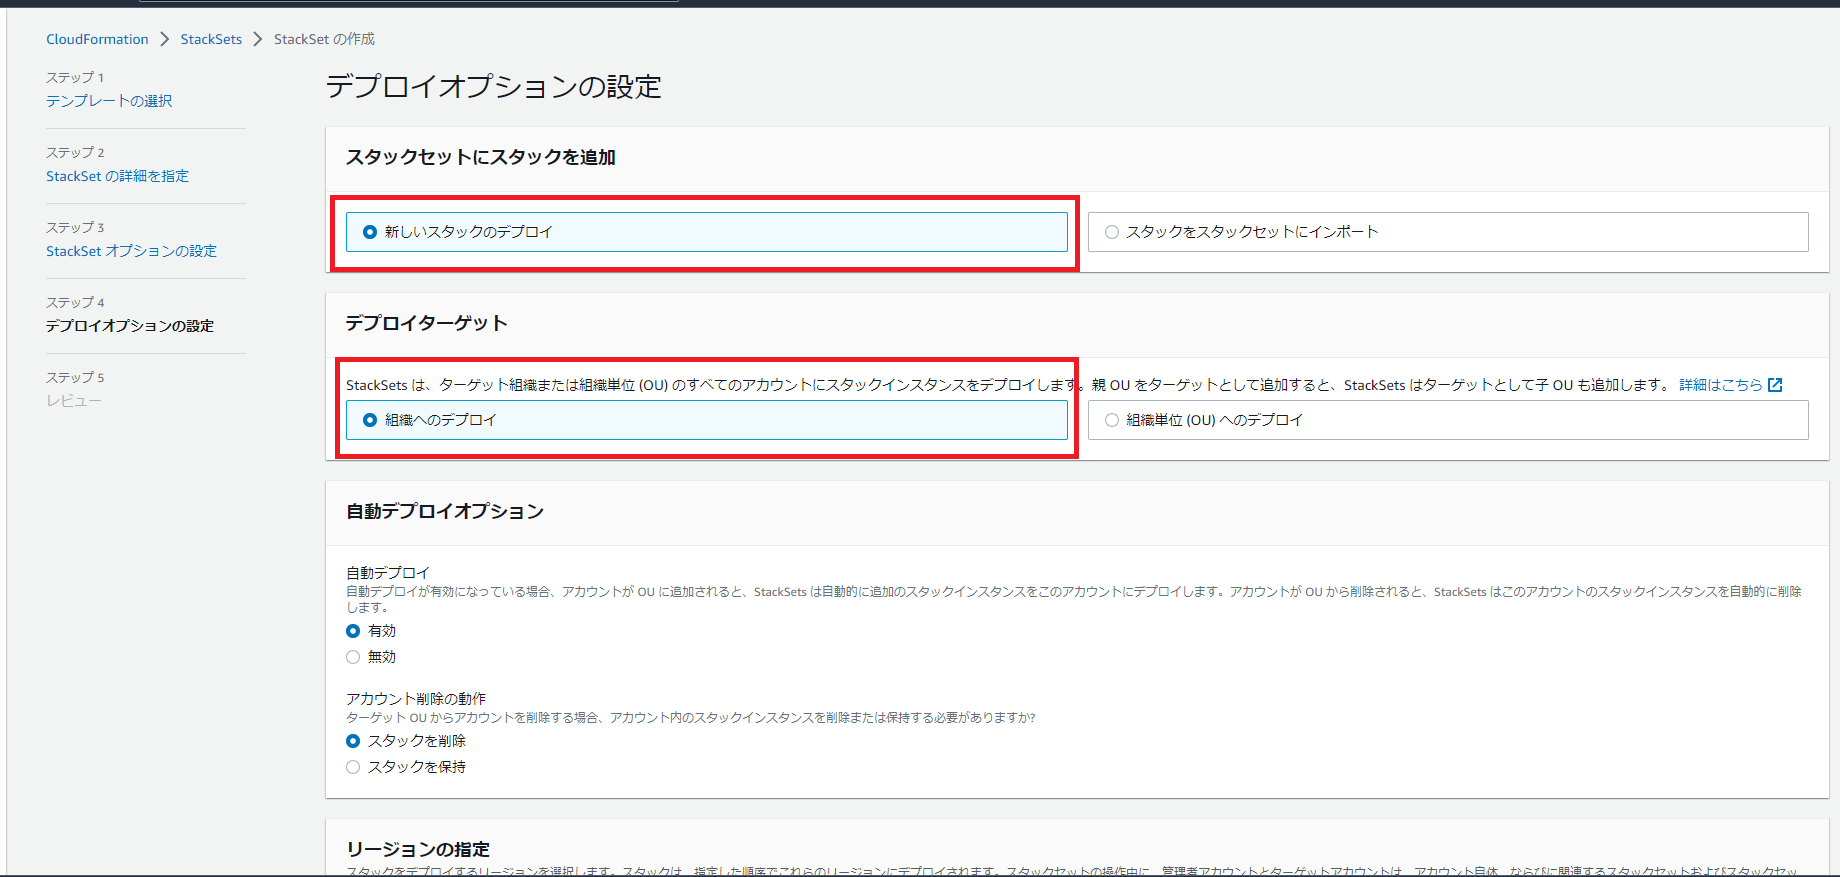
Task: Open the CloudFormation breadcrumb link
Action: [97, 39]
